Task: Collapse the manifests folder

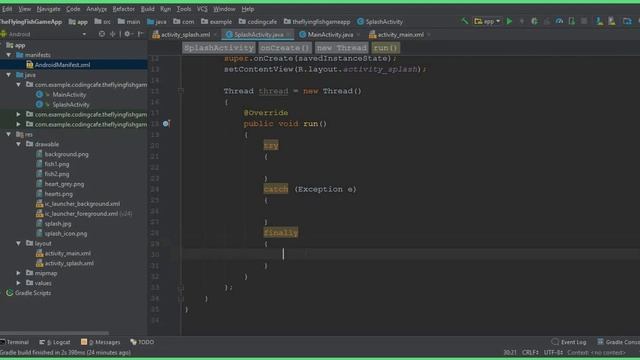Action: [x=9, y=55]
